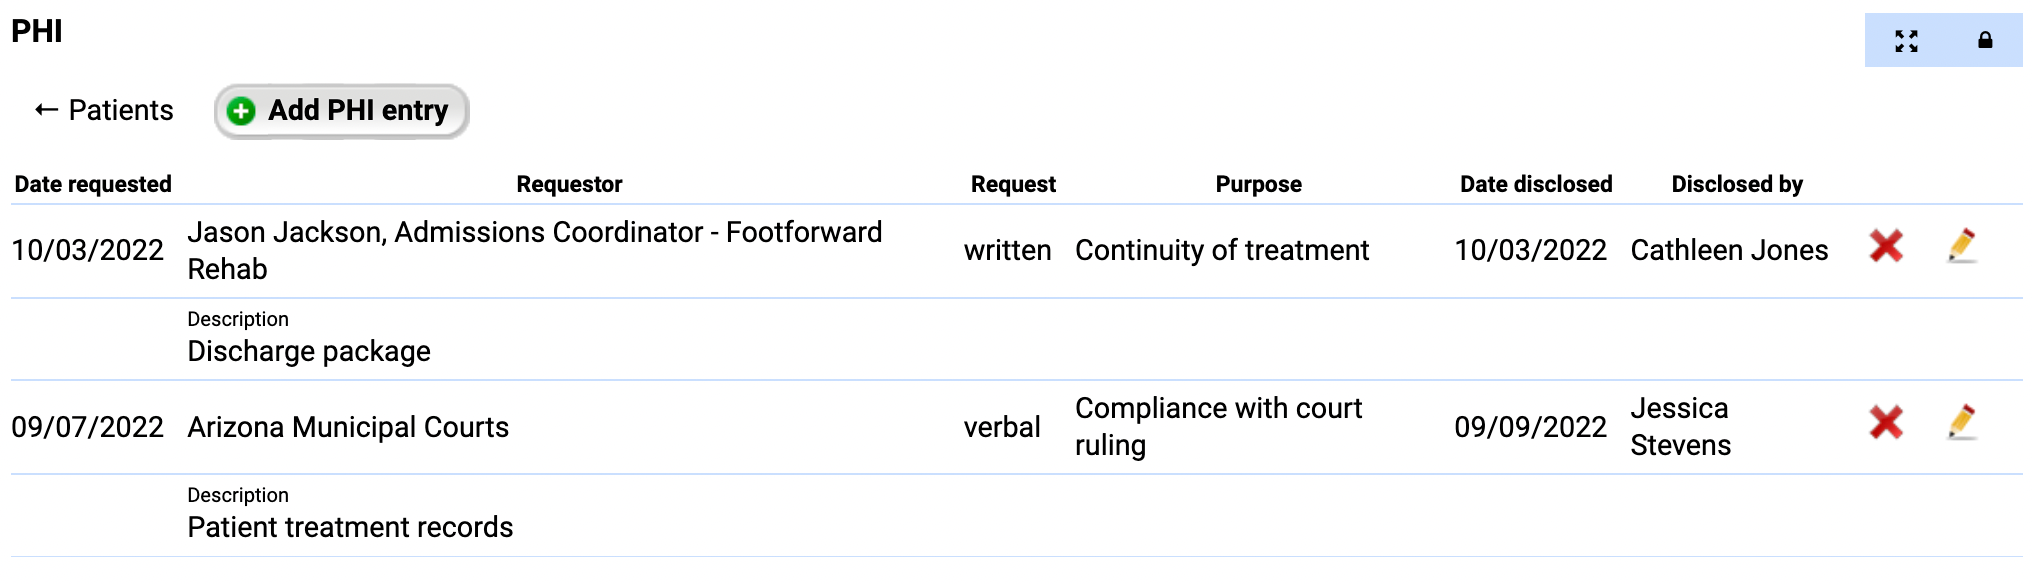Delete the Arizona Municipal Courts entry
The height and width of the screenshot is (584, 2032).
click(x=1886, y=422)
